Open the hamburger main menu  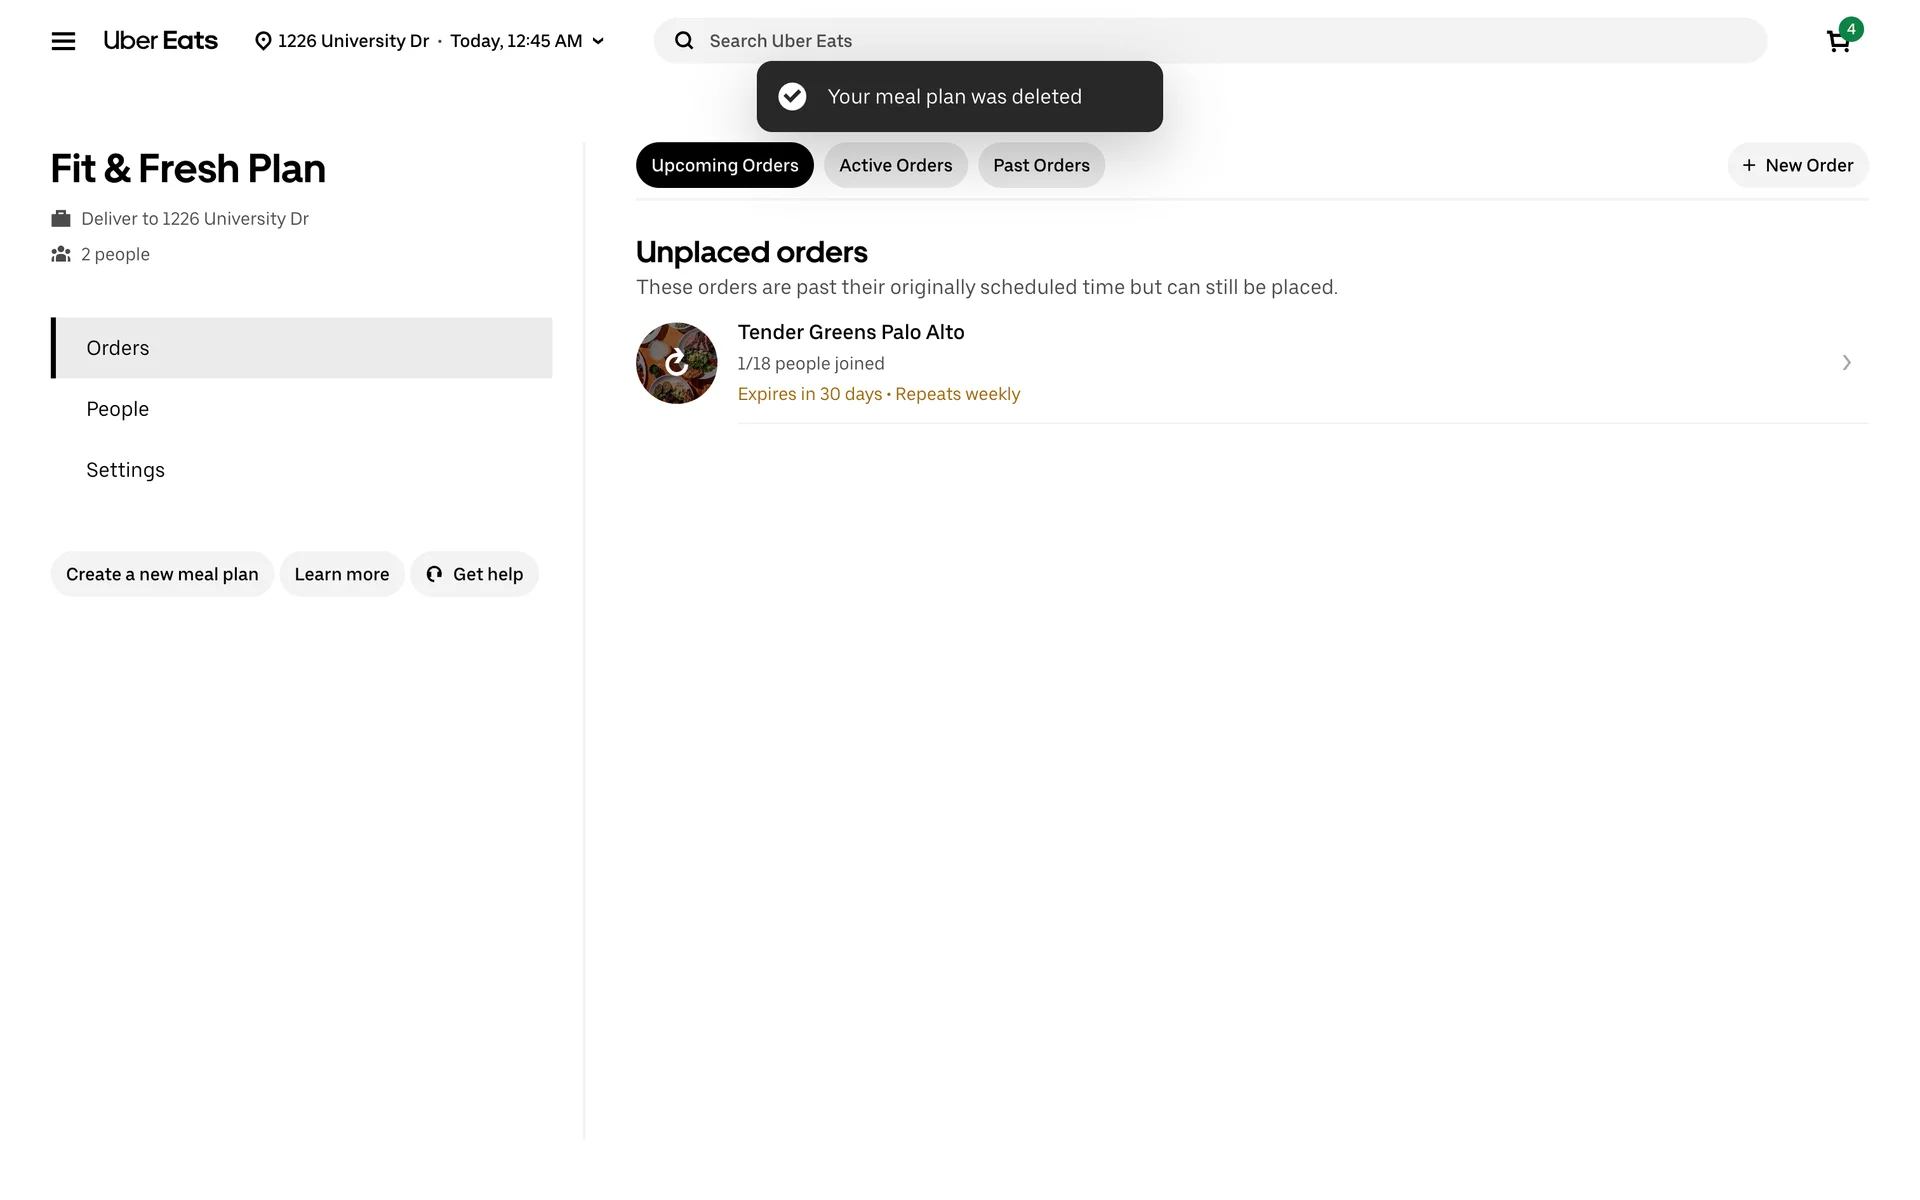[63, 41]
